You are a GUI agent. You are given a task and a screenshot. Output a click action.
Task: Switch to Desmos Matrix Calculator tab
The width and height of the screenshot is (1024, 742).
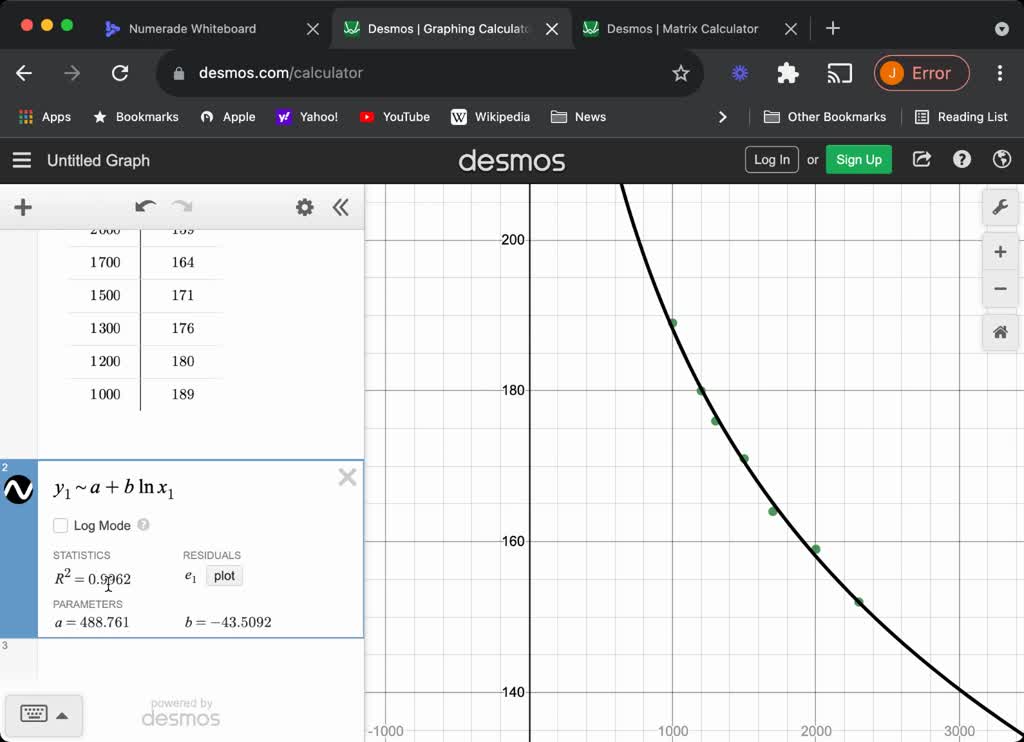pyautogui.click(x=681, y=29)
